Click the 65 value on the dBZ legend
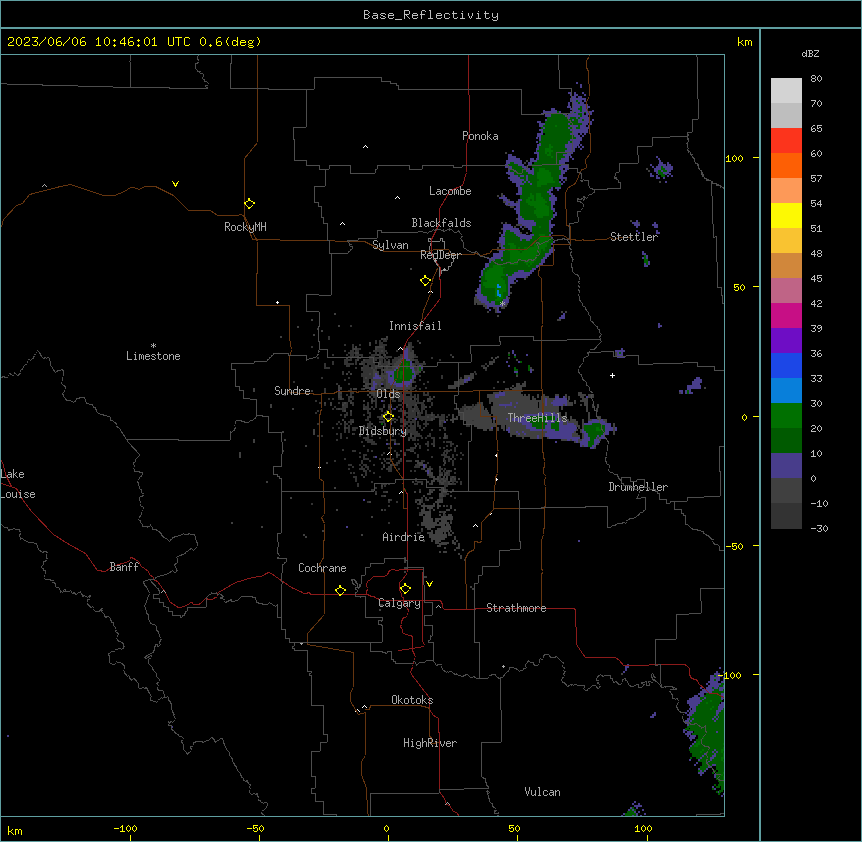Screen dimensions: 862x842 [816, 129]
